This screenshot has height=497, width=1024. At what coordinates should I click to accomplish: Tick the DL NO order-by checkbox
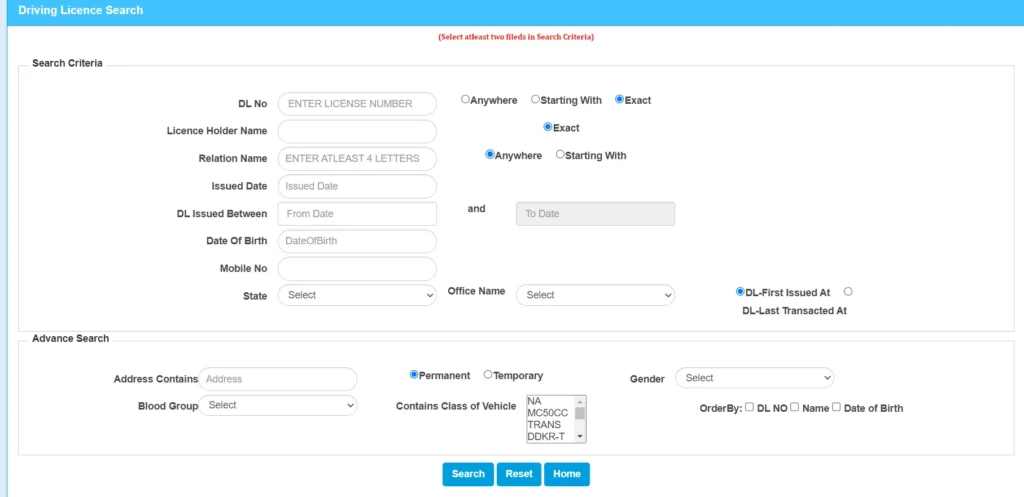click(750, 407)
